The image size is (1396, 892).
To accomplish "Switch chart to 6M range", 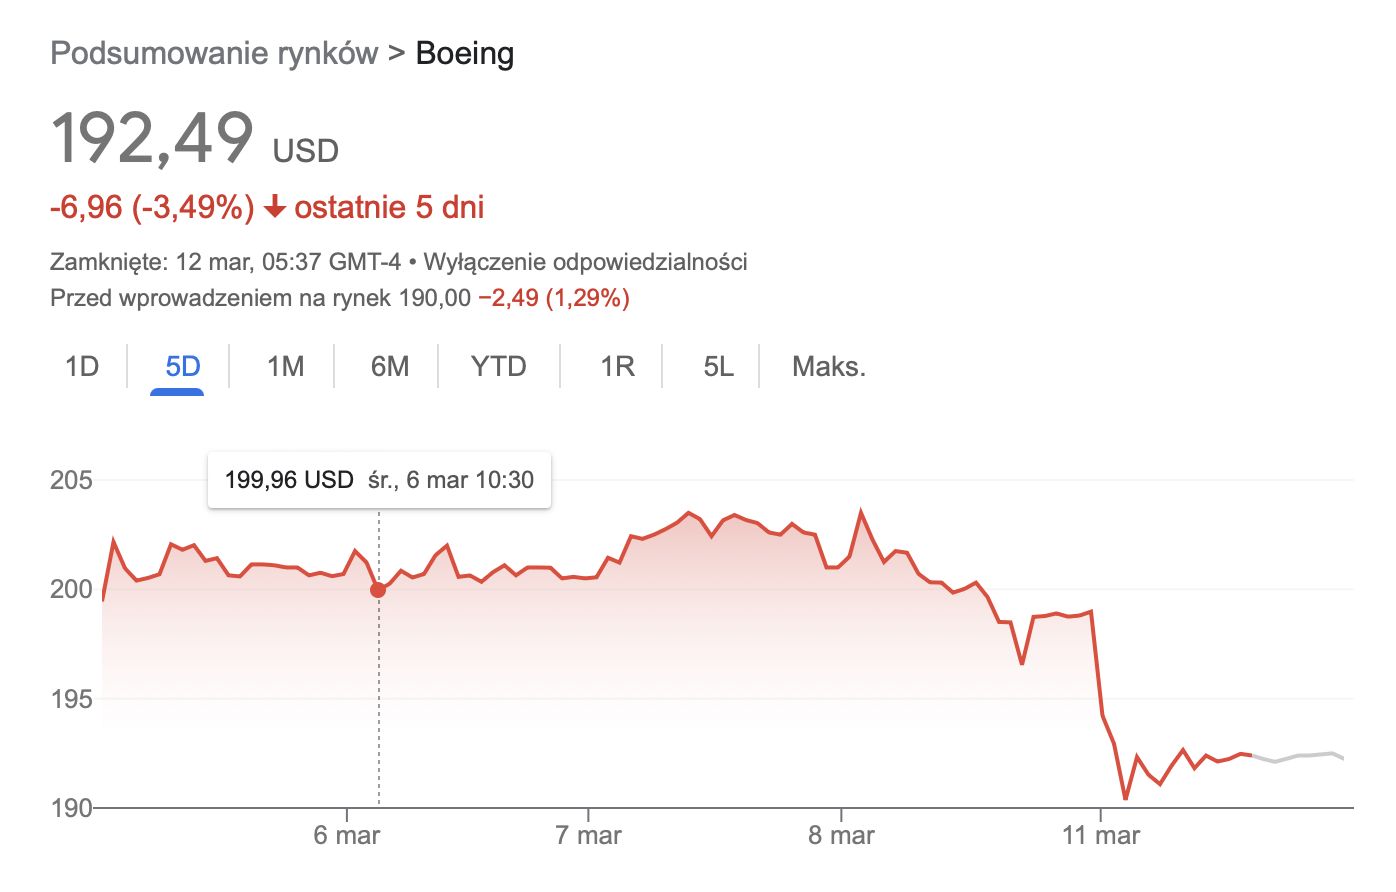I will [390, 367].
